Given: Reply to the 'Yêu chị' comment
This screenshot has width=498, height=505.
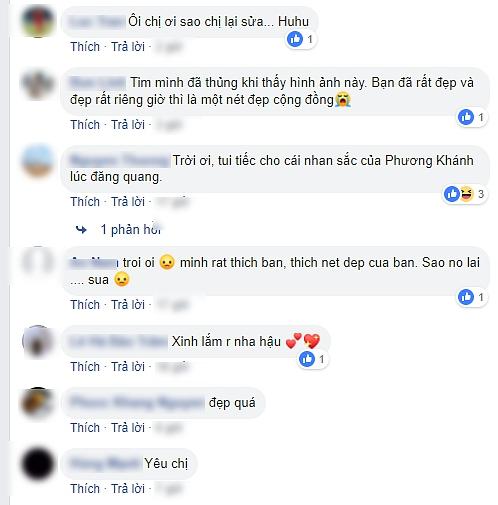Looking at the screenshot, I should [x=128, y=489].
